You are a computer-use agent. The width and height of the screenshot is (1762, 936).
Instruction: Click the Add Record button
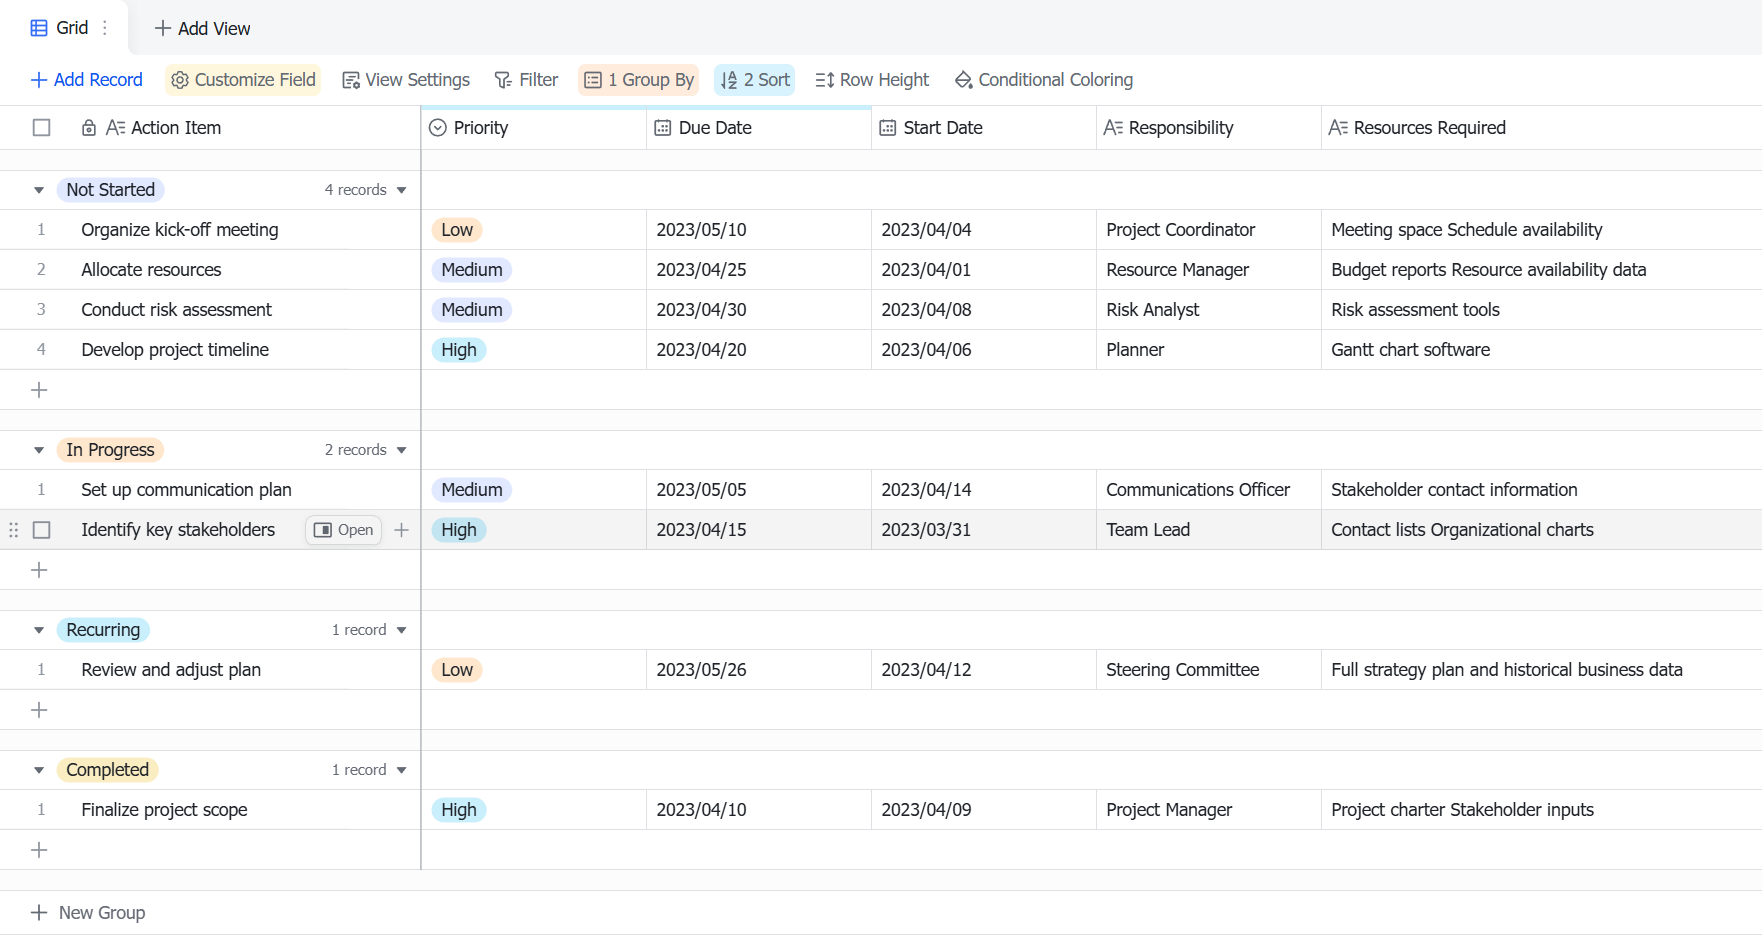point(87,80)
